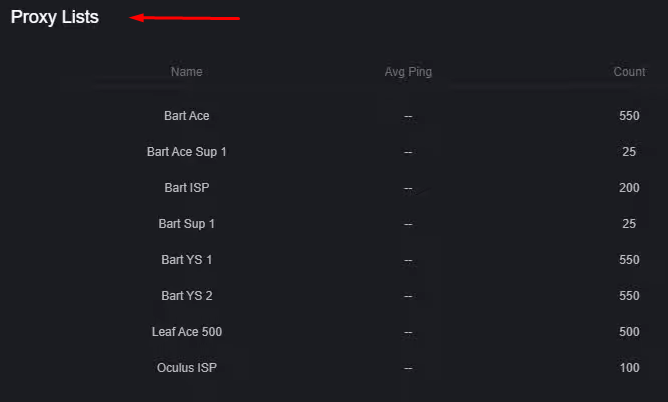Open the Bart YS 1 list
This screenshot has height=402, width=668.
[187, 260]
